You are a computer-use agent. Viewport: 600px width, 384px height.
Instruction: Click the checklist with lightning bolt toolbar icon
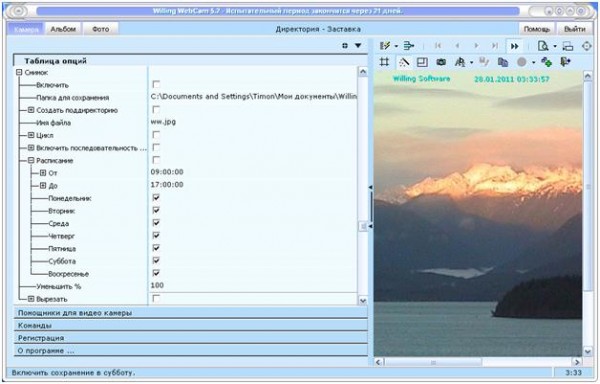pos(385,46)
